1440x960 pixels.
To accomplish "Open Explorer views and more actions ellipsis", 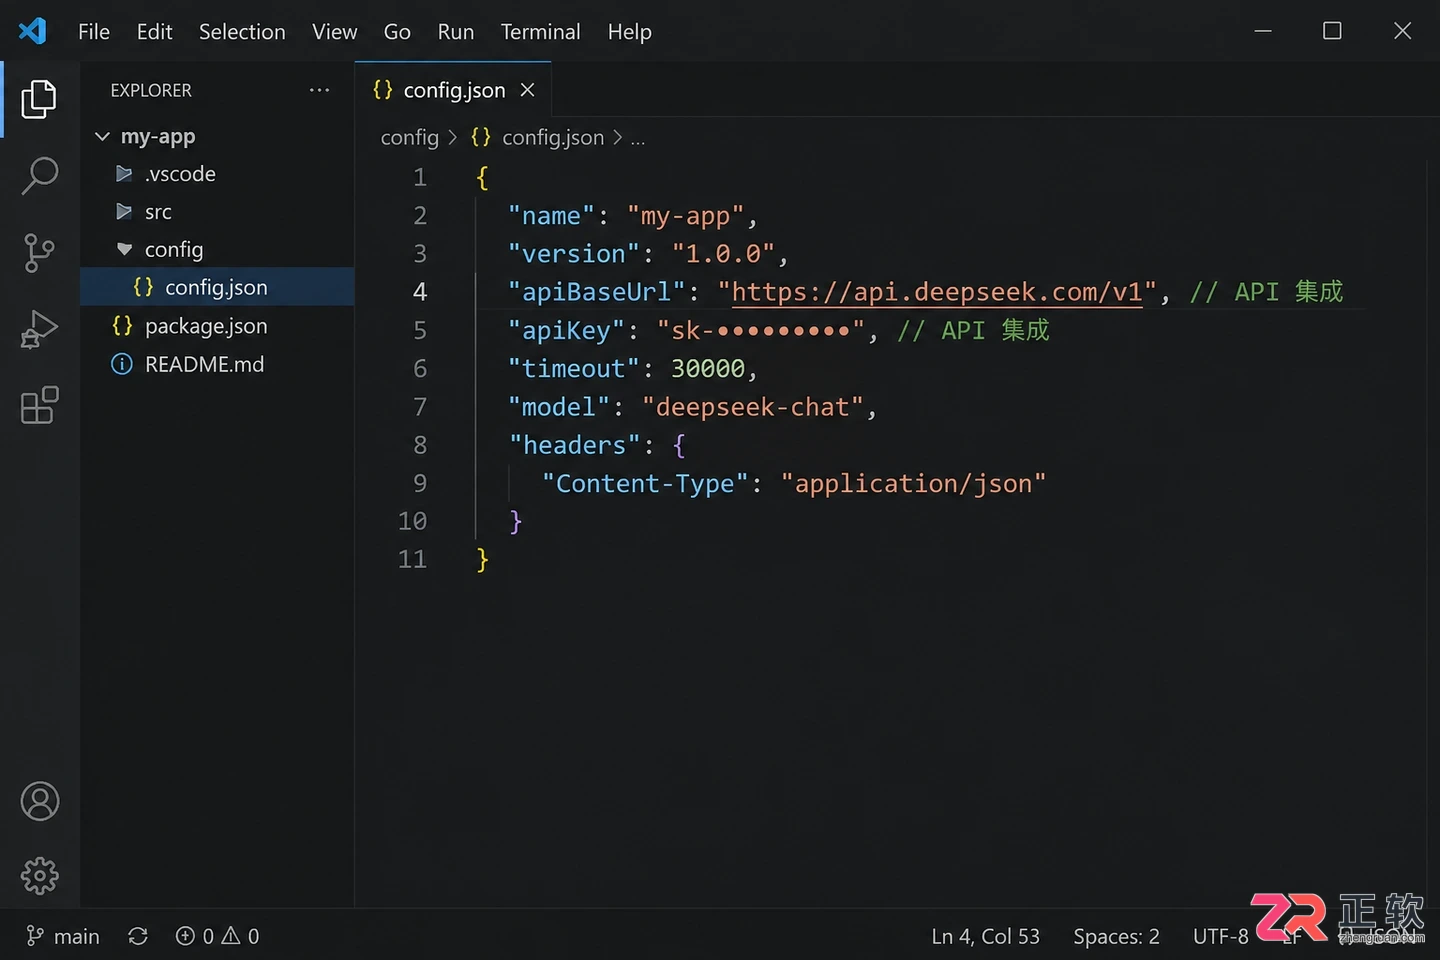I will click(319, 90).
